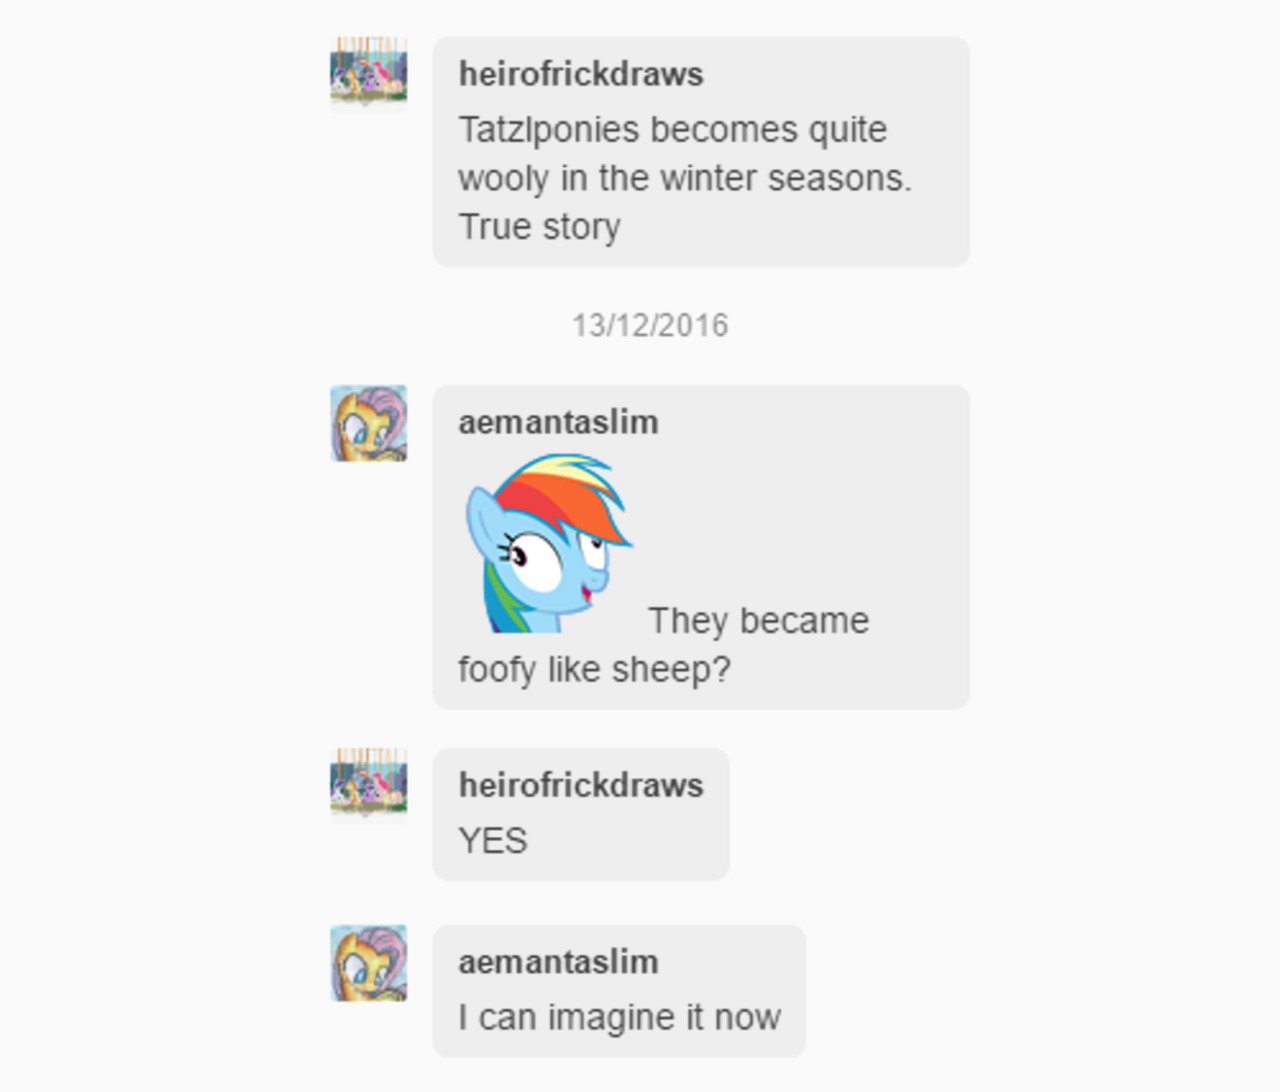
Task: Visit aemantaslim username above 'I can imagine it now'
Action: tap(558, 962)
